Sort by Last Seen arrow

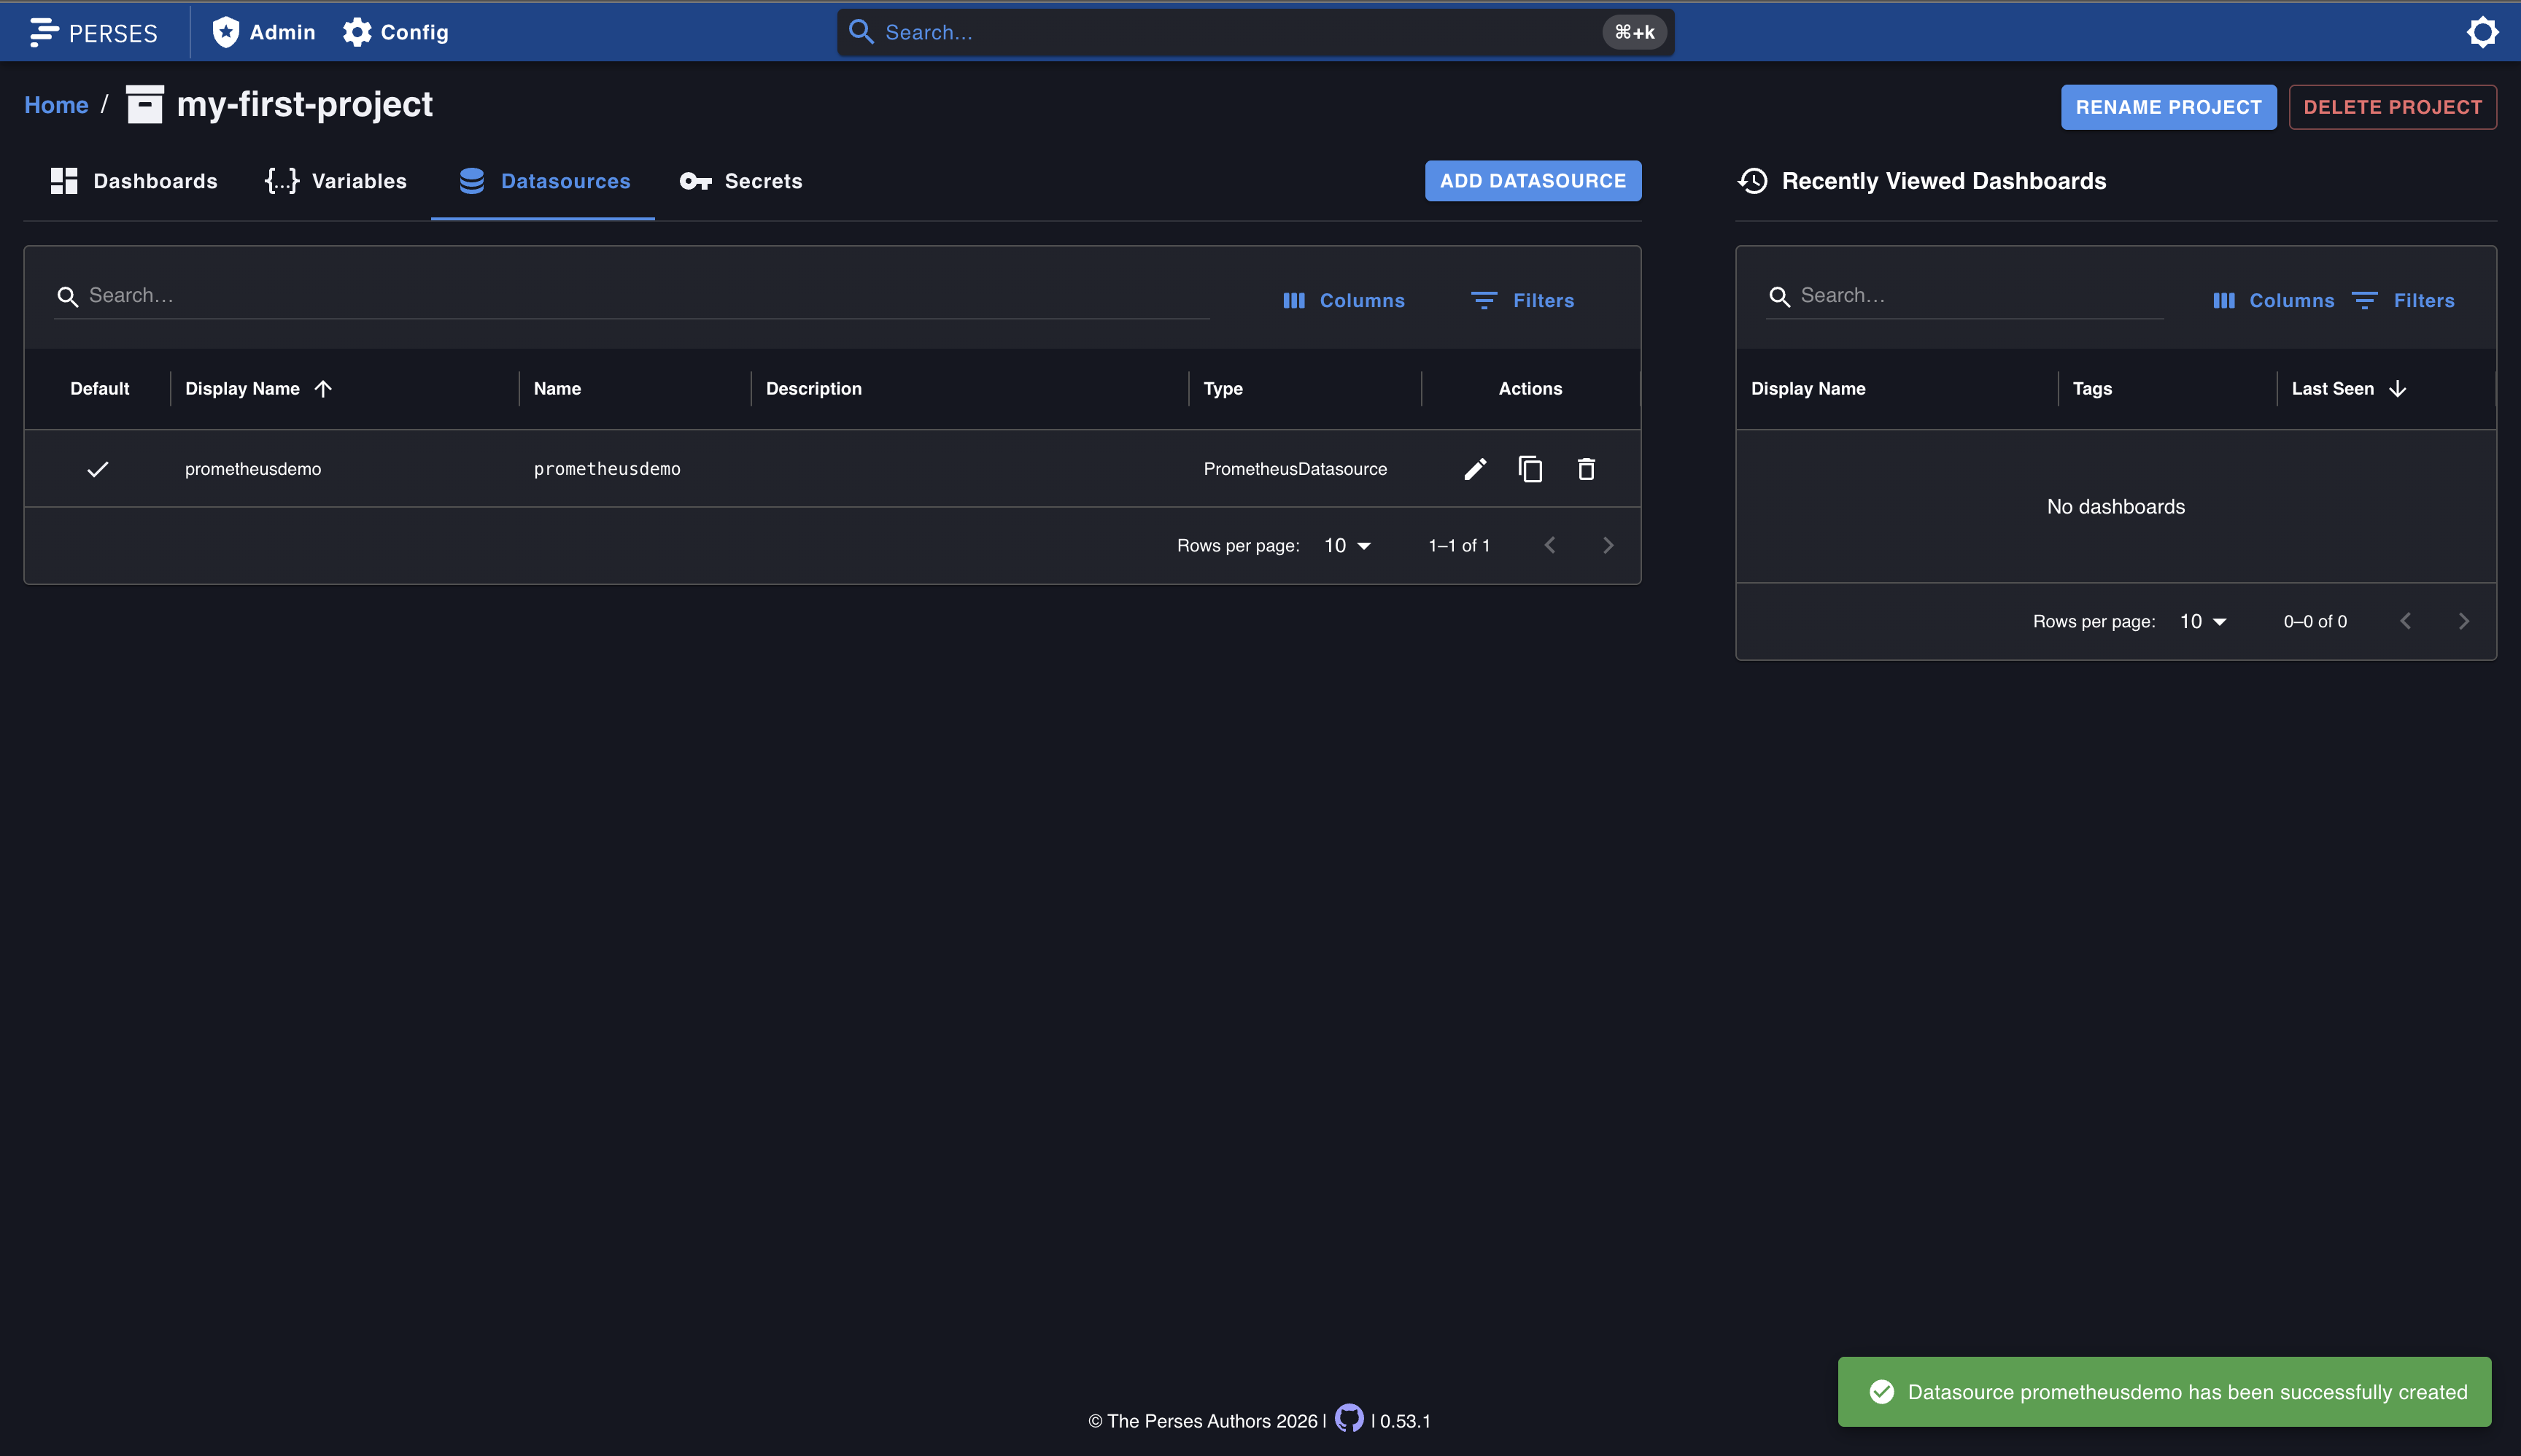tap(2397, 389)
